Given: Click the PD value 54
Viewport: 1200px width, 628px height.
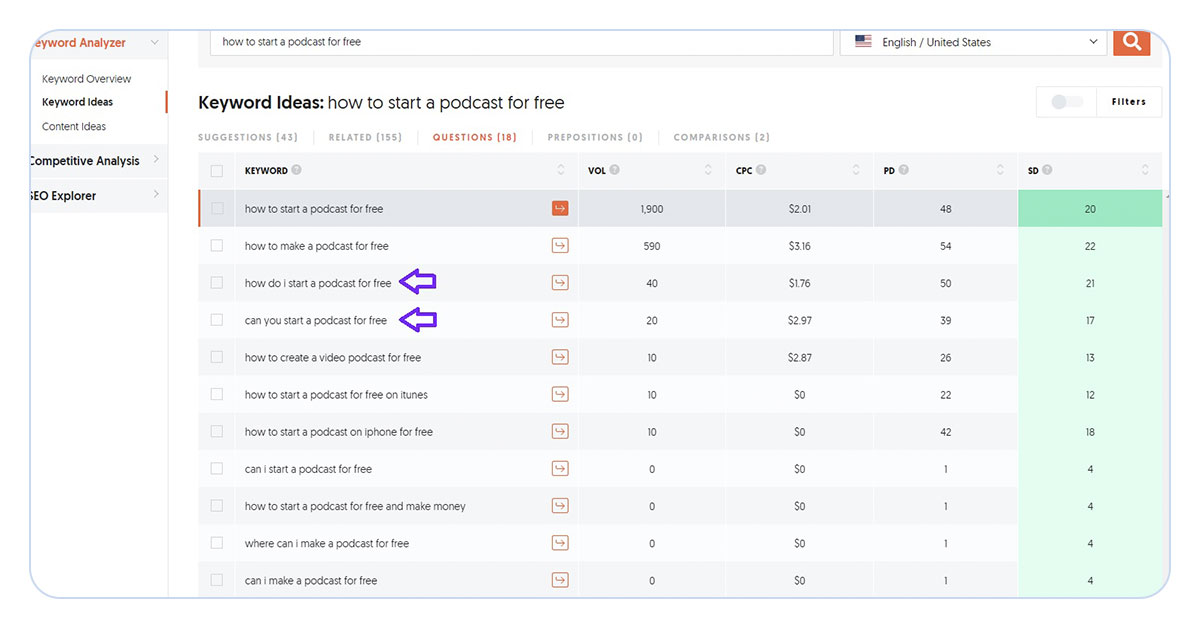Looking at the screenshot, I should click(945, 246).
